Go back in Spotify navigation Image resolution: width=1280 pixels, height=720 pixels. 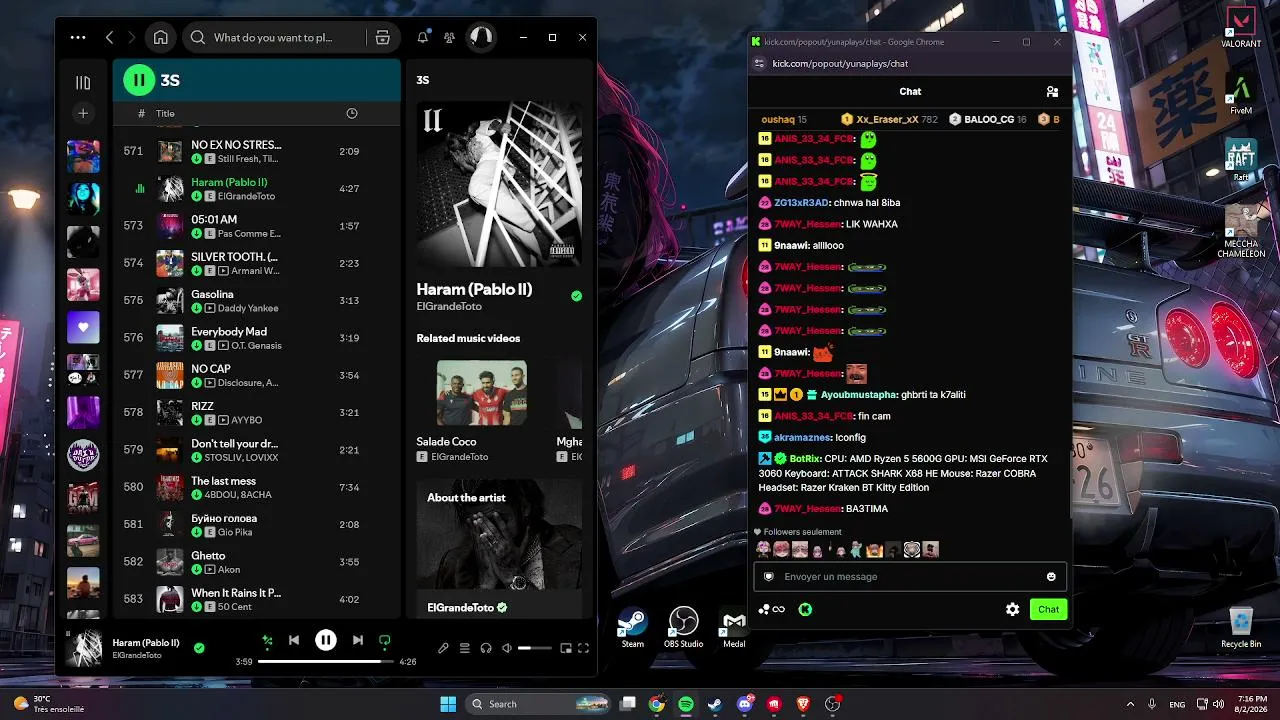(109, 38)
